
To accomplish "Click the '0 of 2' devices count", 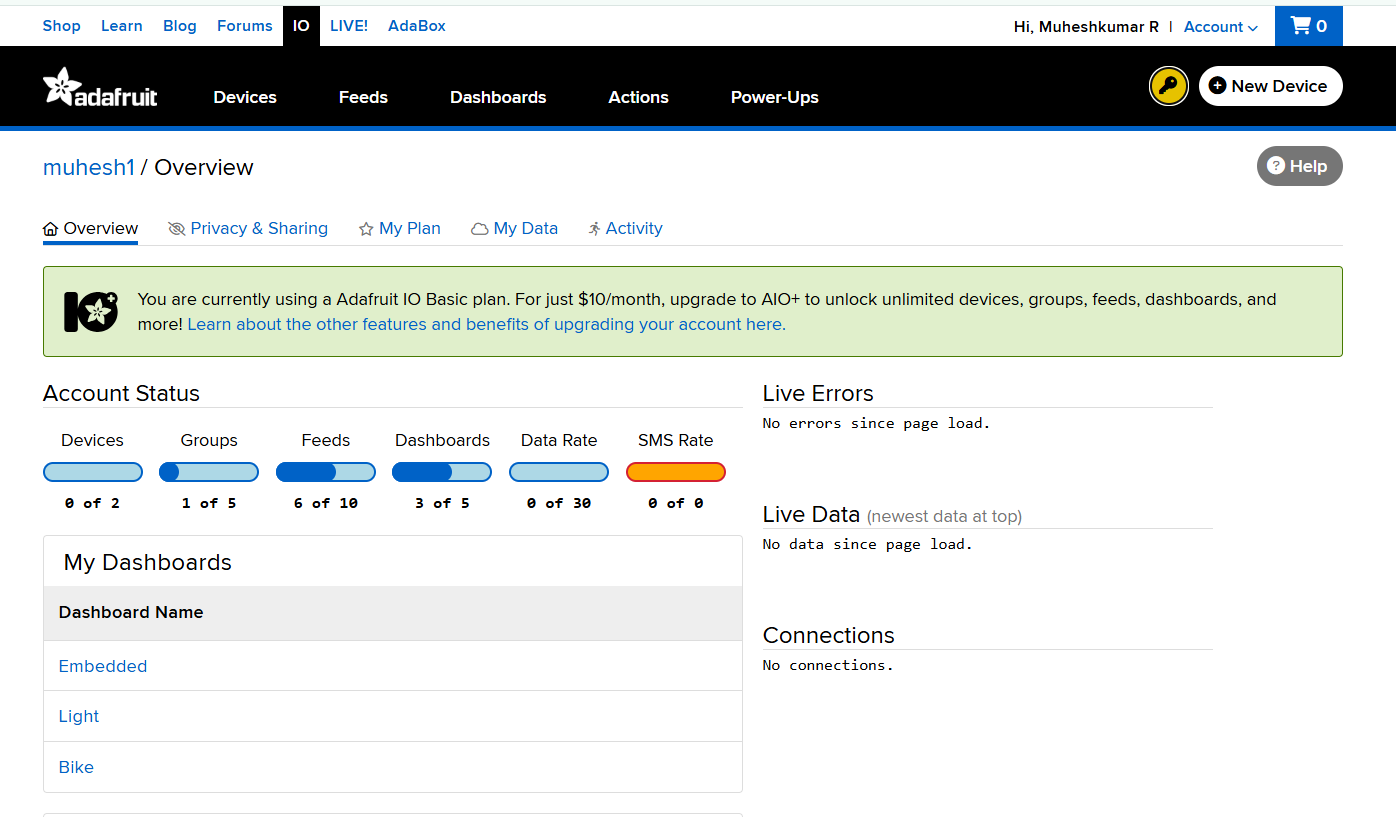I will (x=92, y=503).
